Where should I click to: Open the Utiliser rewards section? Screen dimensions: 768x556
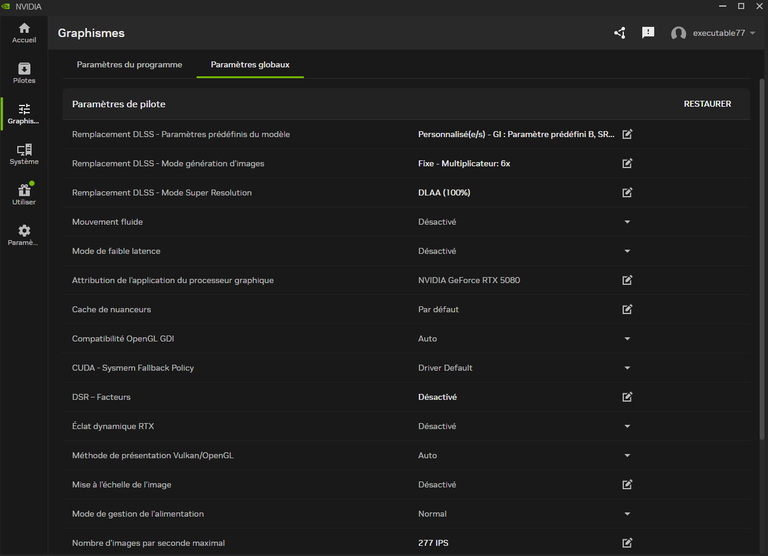coord(24,194)
